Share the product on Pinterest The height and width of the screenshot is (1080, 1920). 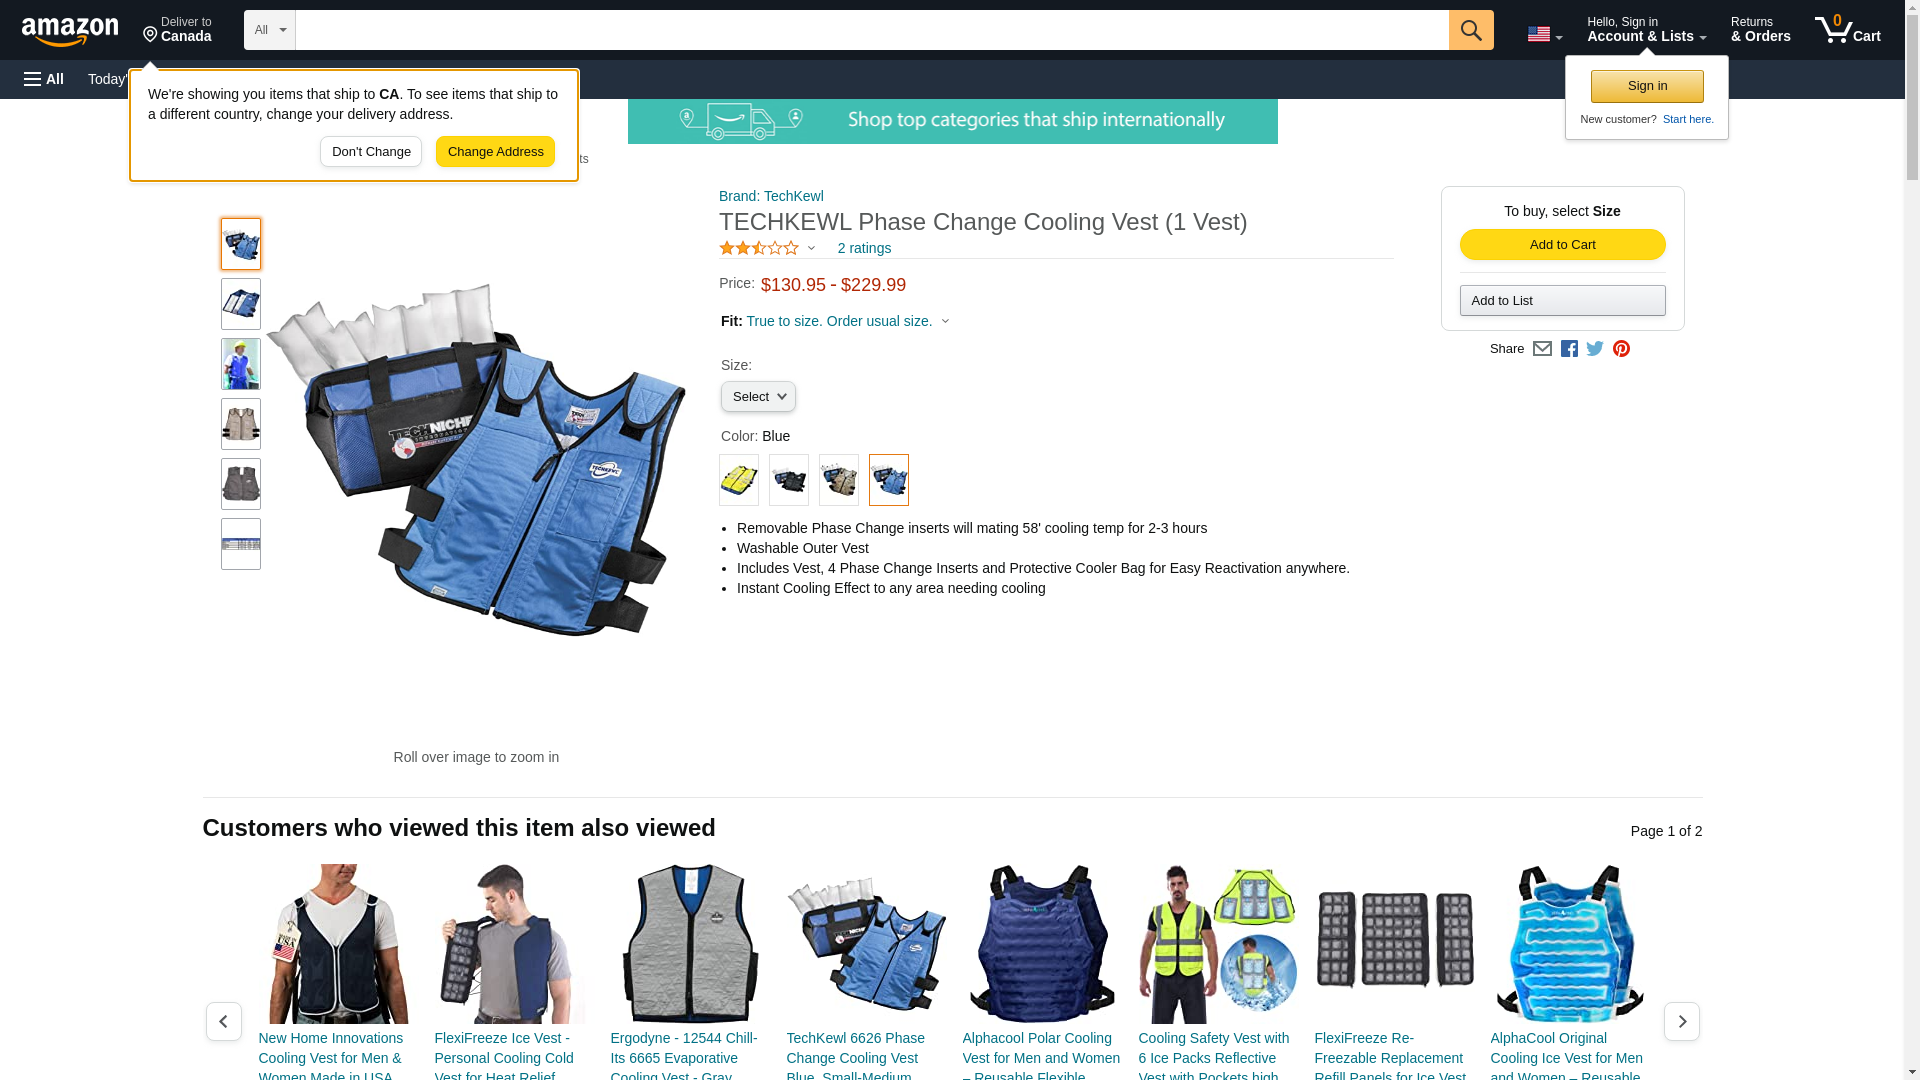(1621, 349)
